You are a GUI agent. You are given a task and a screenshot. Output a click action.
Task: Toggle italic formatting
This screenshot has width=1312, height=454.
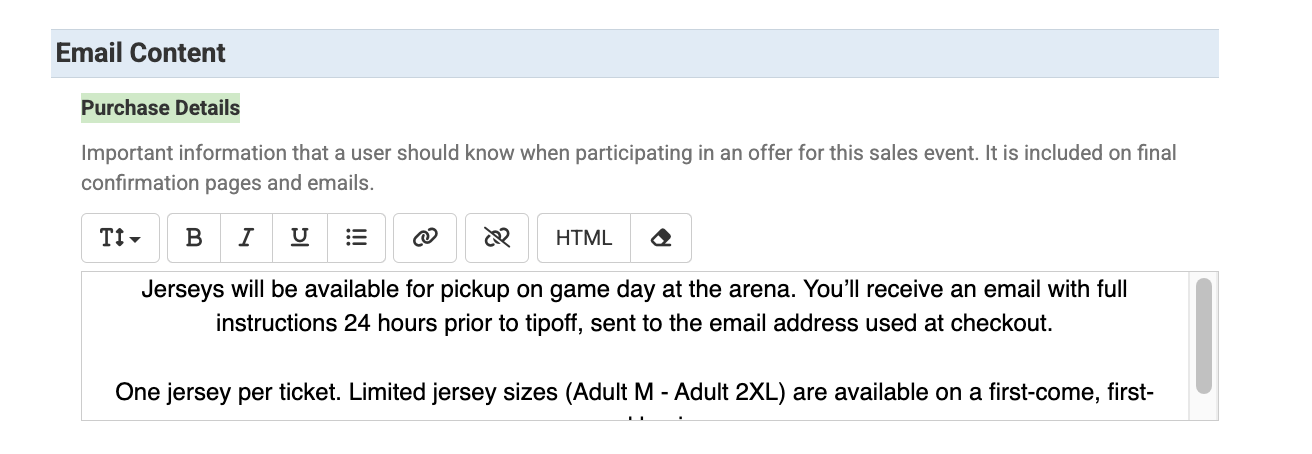[245, 238]
